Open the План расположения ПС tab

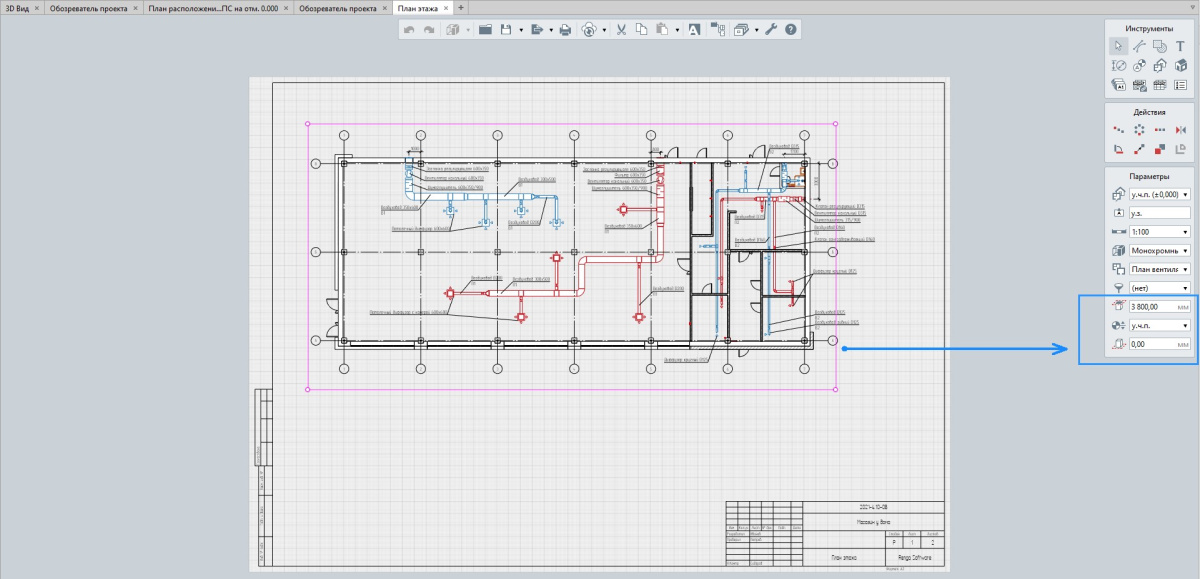pyautogui.click(x=212, y=7)
